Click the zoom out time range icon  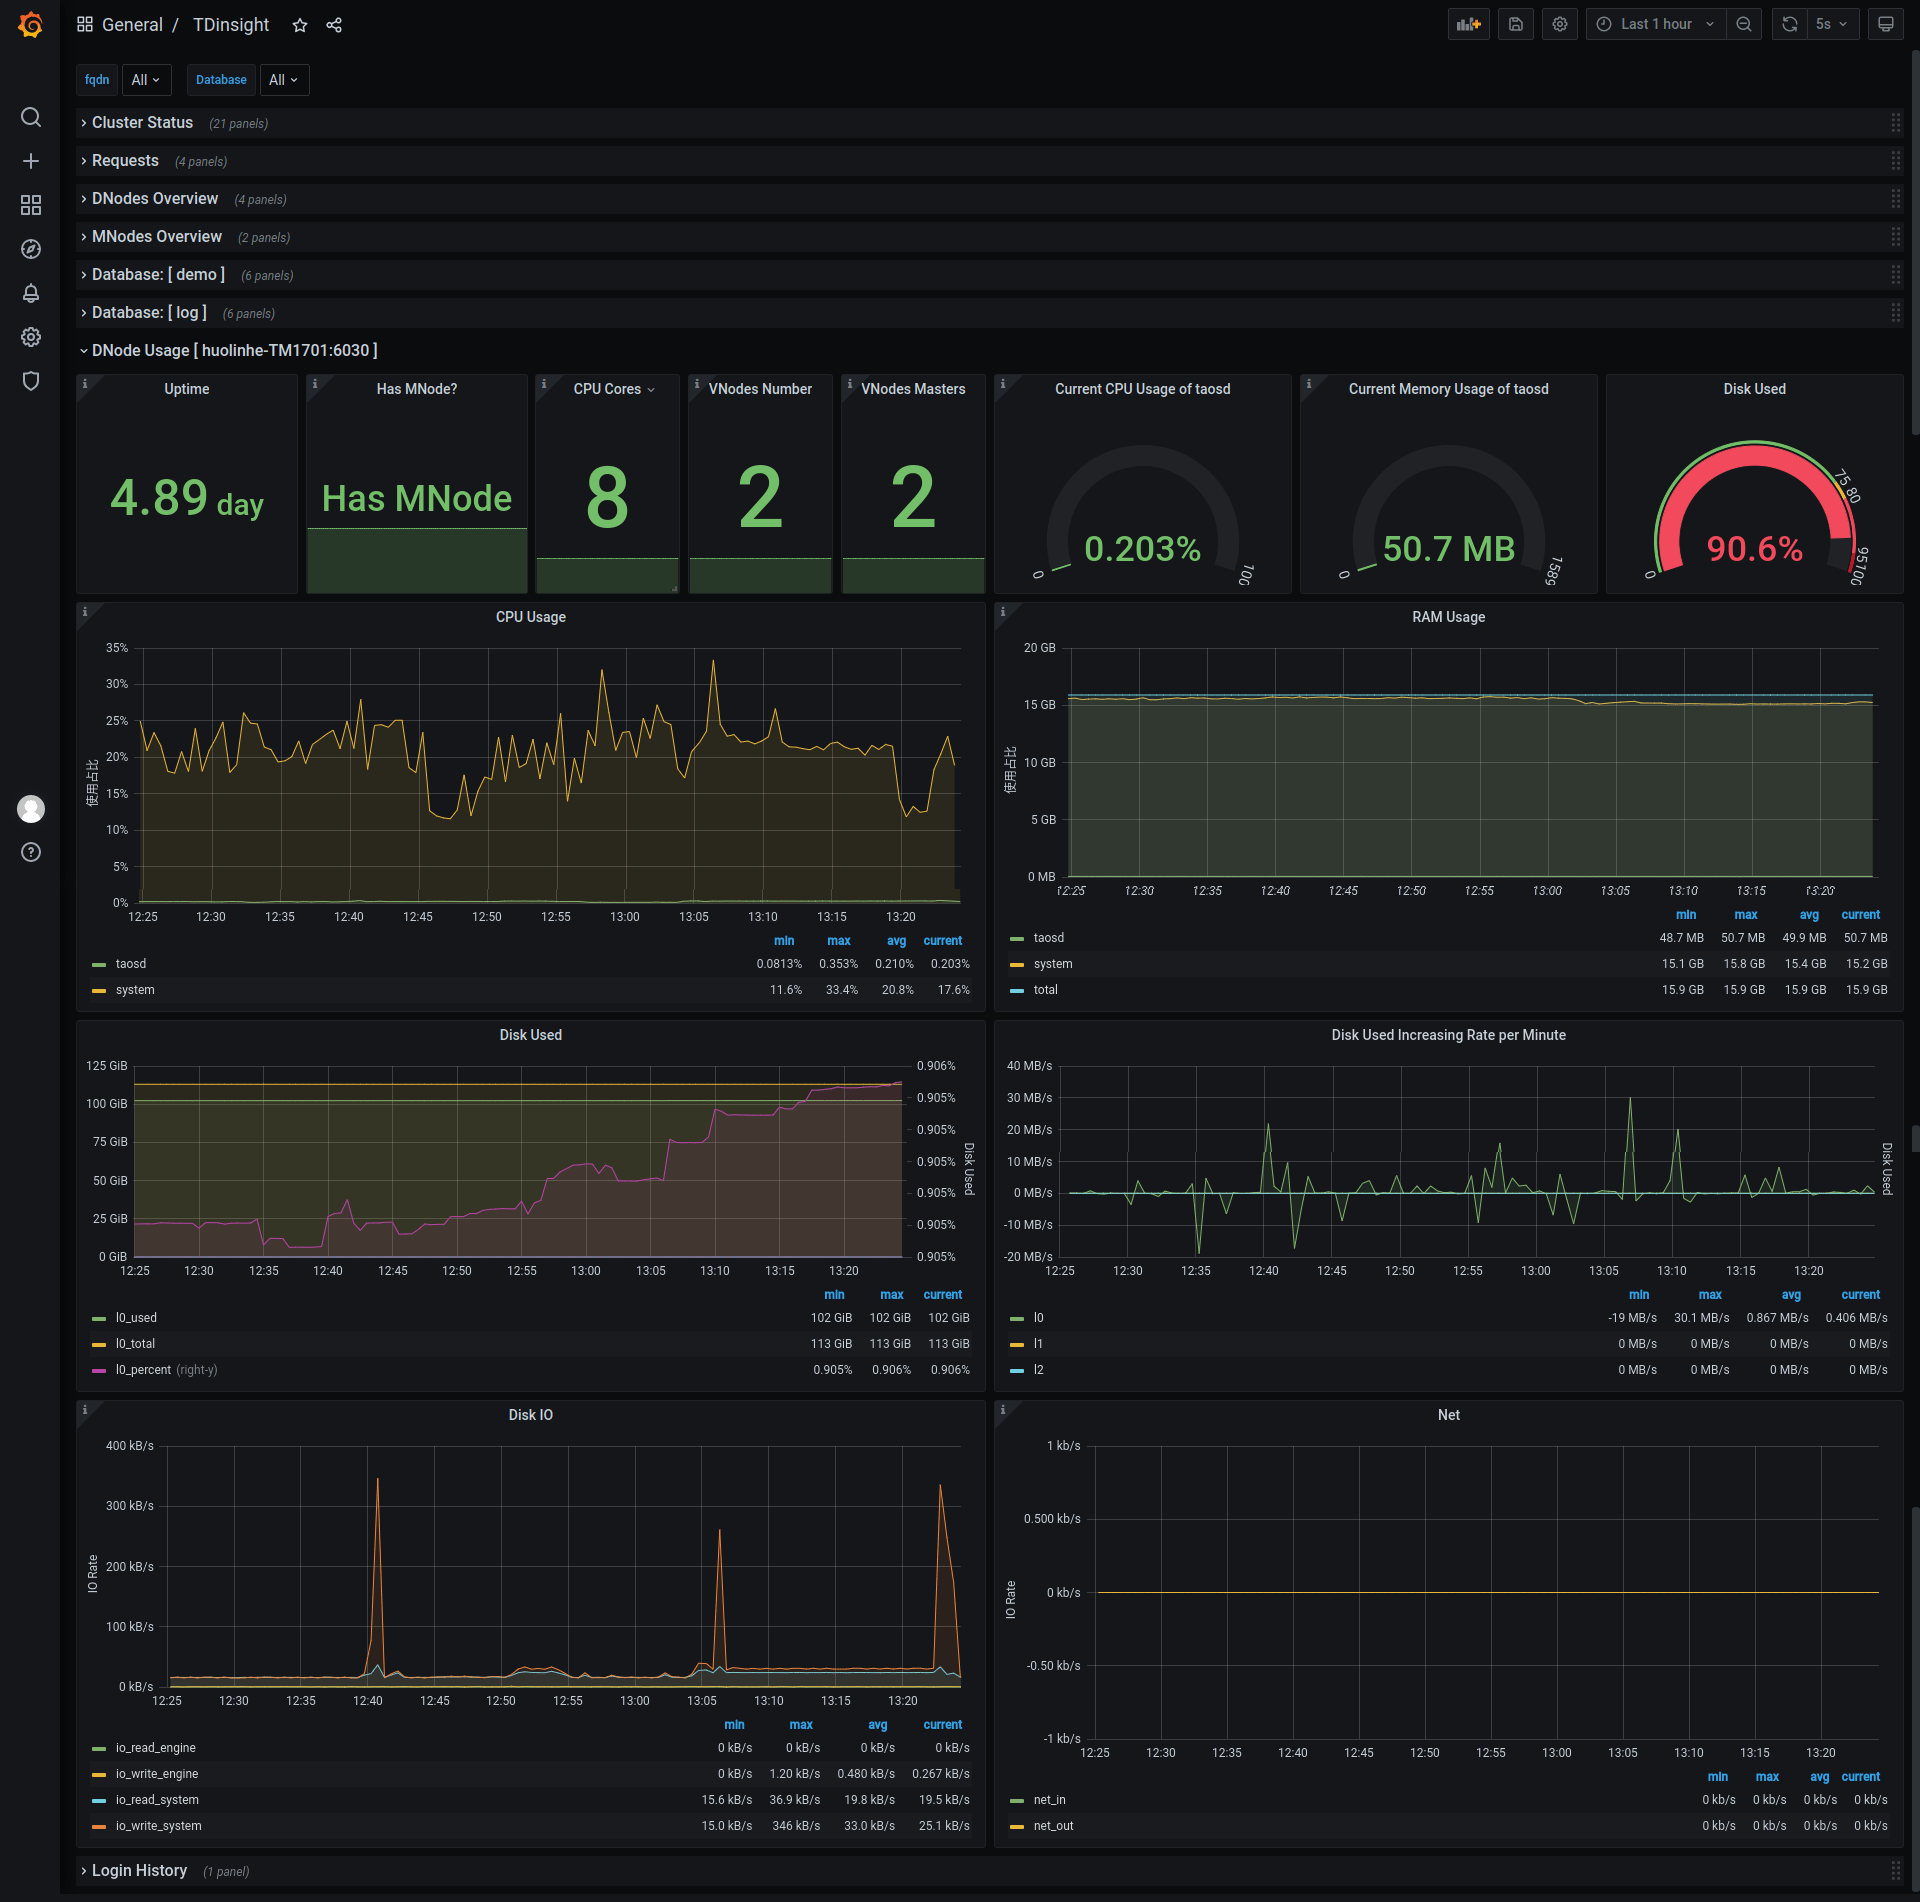(x=1743, y=24)
